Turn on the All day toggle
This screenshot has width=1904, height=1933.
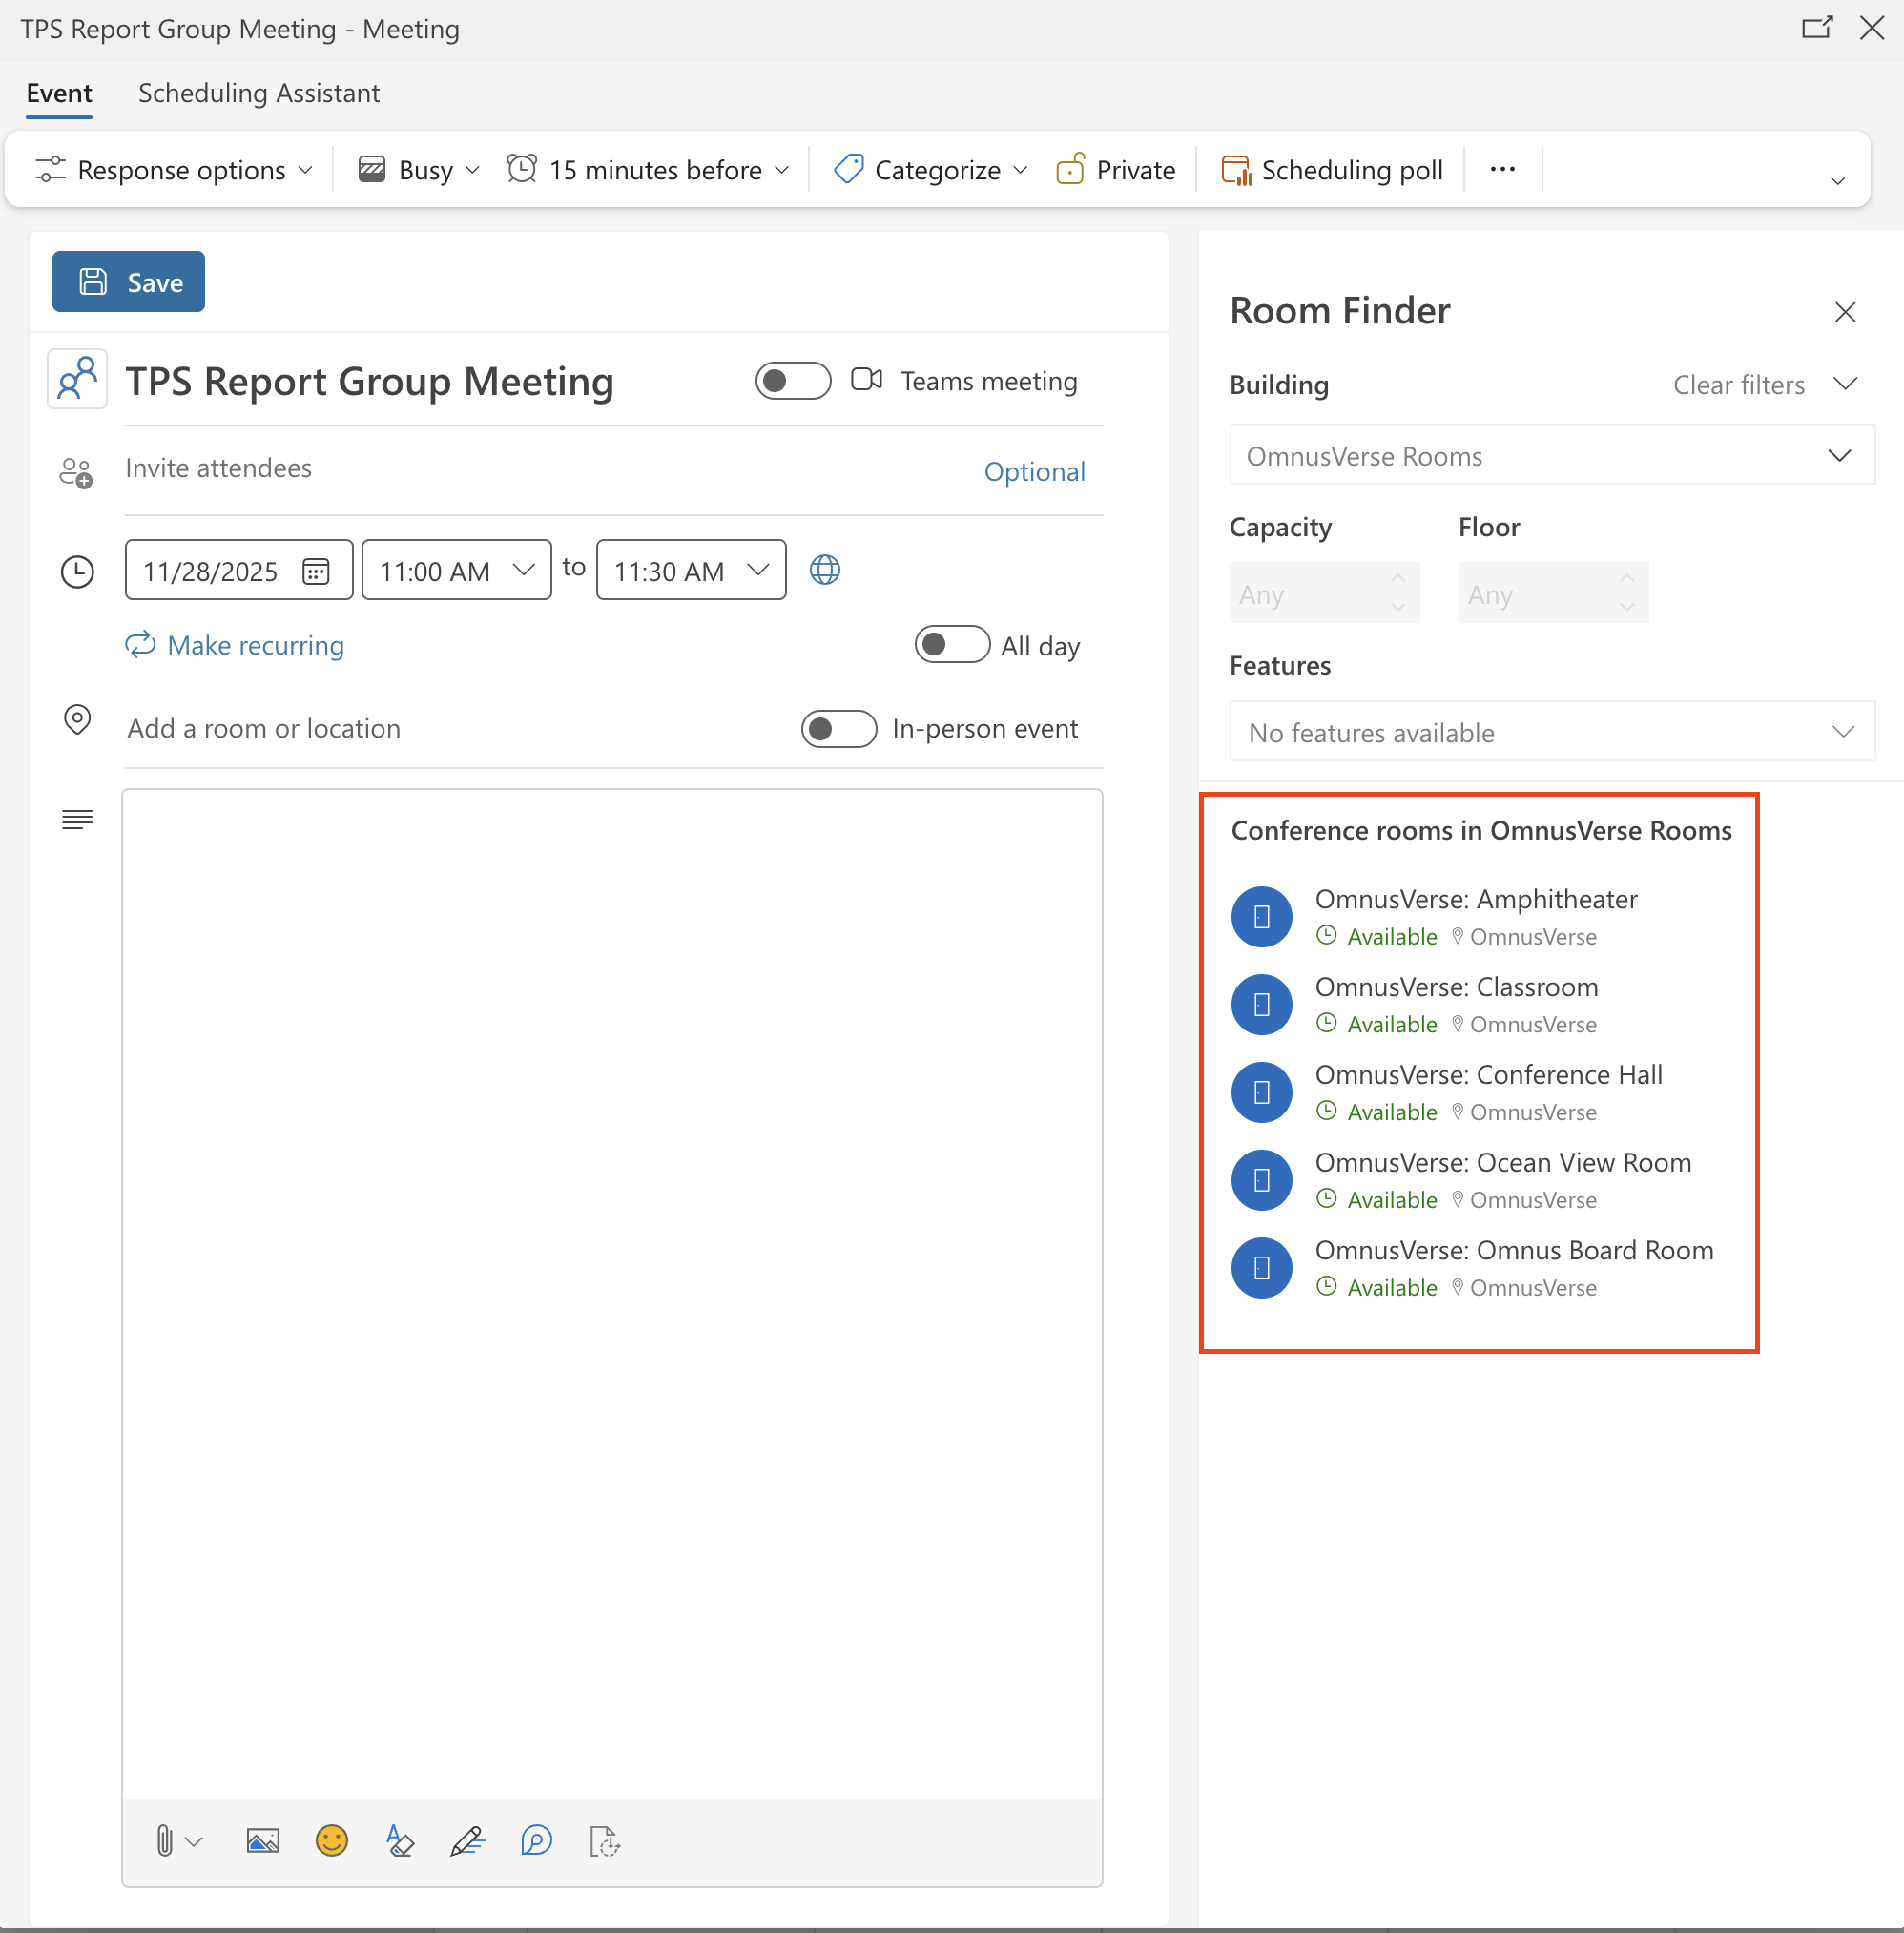pyautogui.click(x=952, y=645)
